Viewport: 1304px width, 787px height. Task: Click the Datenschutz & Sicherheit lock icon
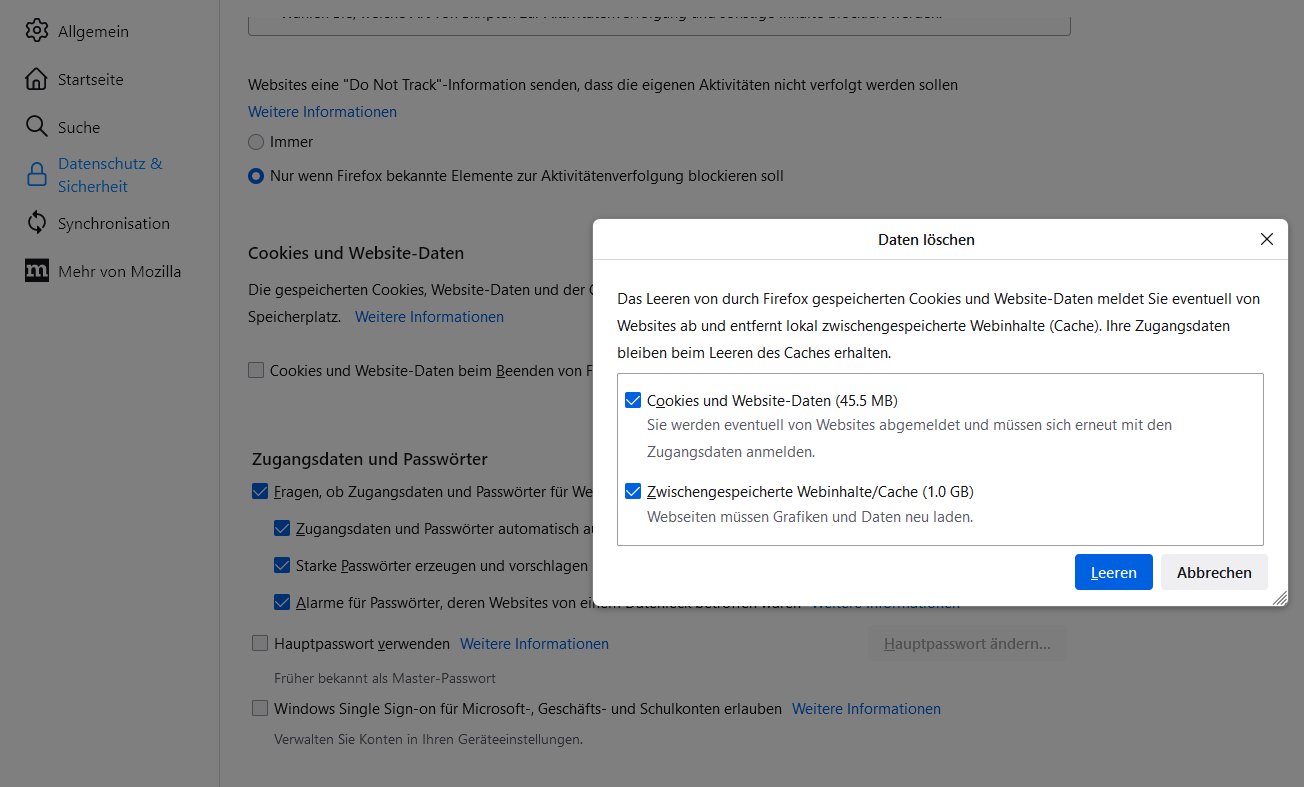pos(37,175)
